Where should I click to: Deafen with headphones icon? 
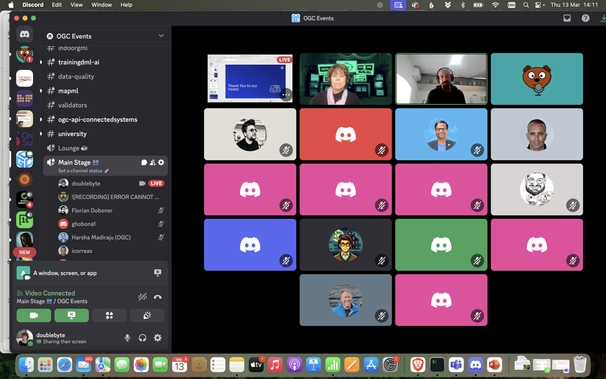142,338
